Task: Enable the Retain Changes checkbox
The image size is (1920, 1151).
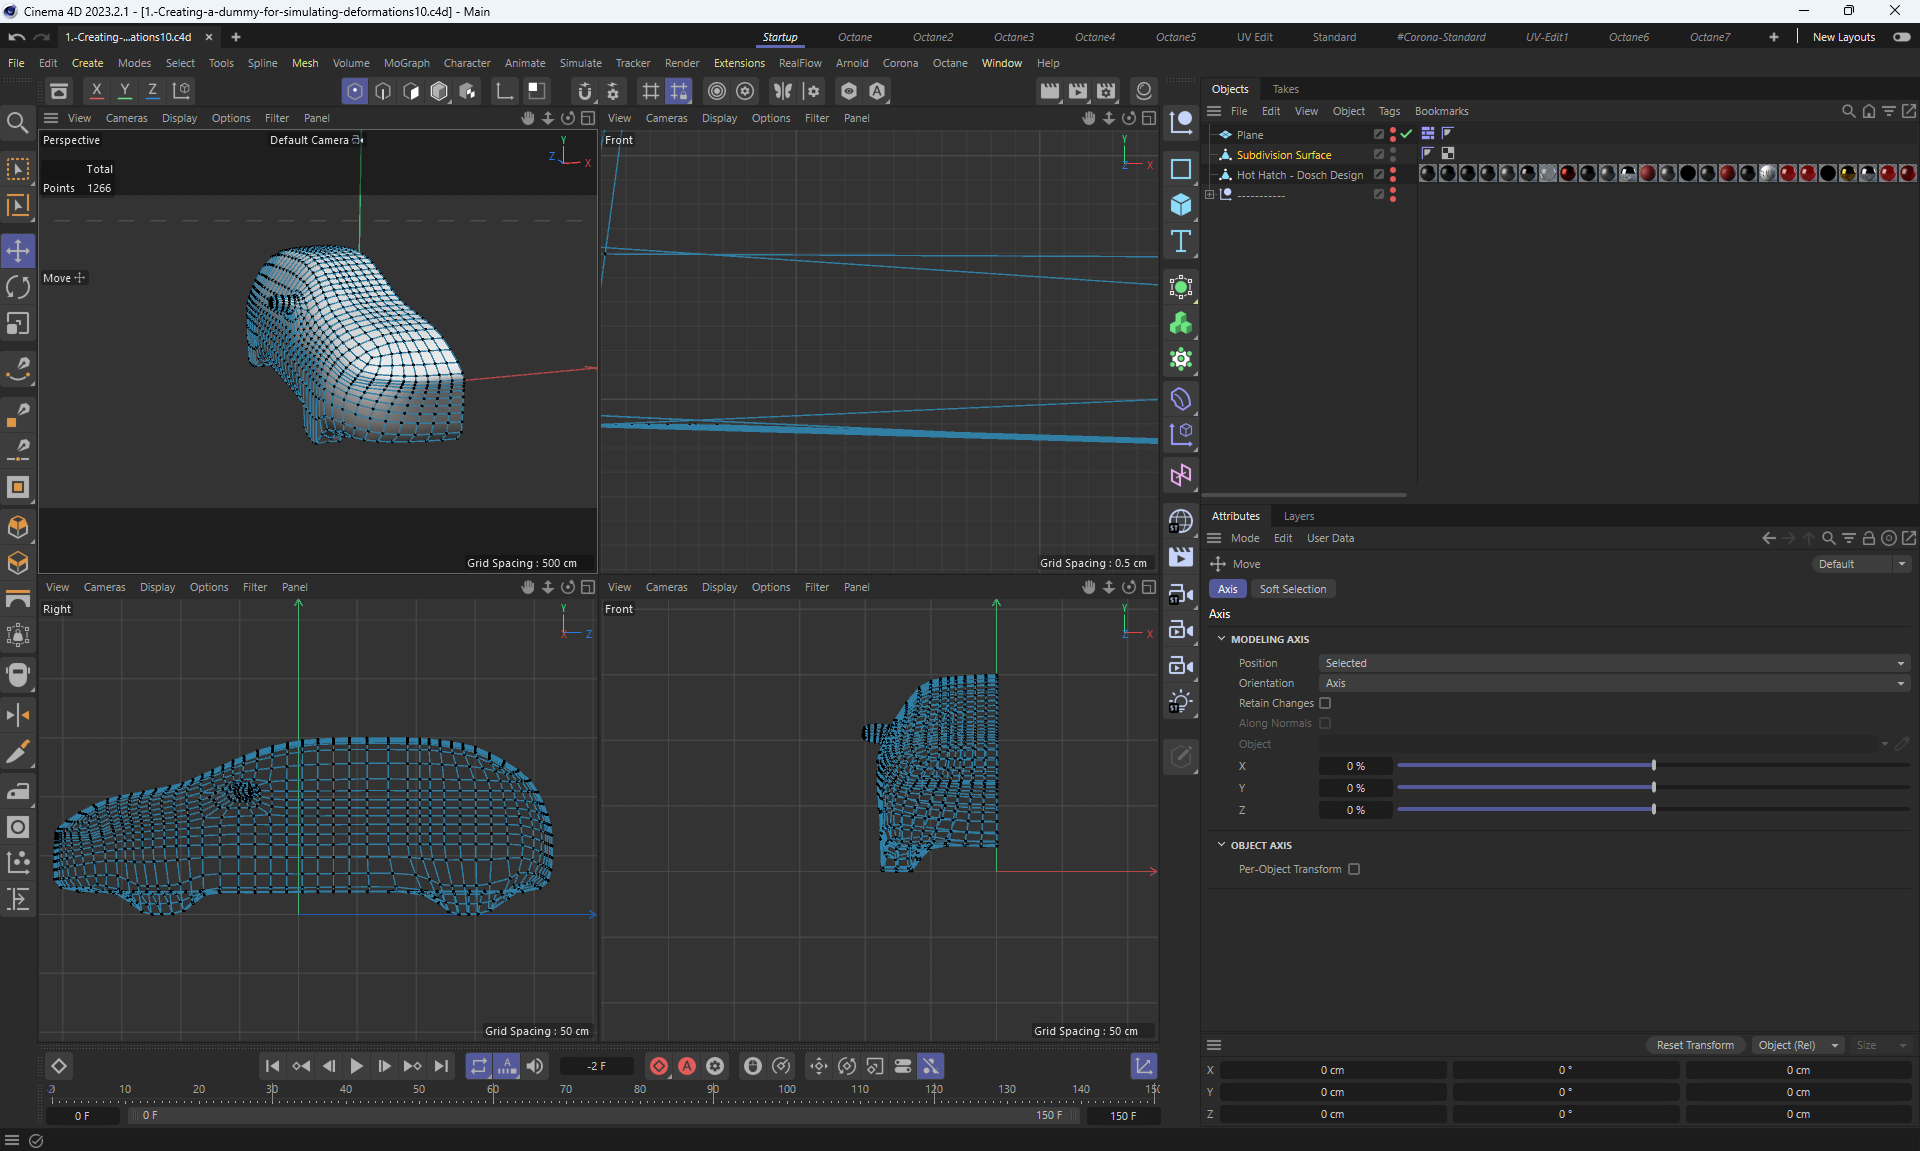Action: point(1325,703)
